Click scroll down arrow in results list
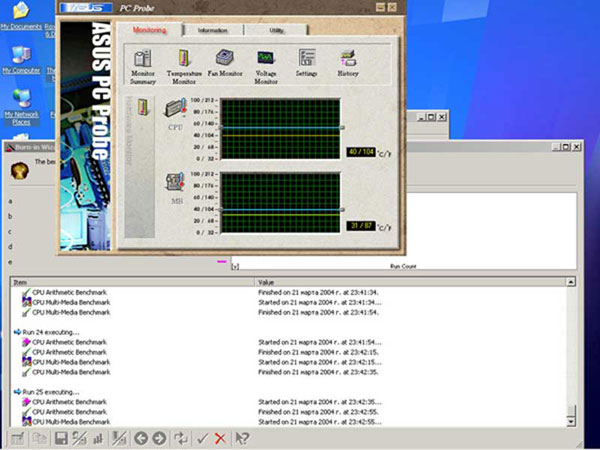This screenshot has width=600, height=450. pos(571,422)
